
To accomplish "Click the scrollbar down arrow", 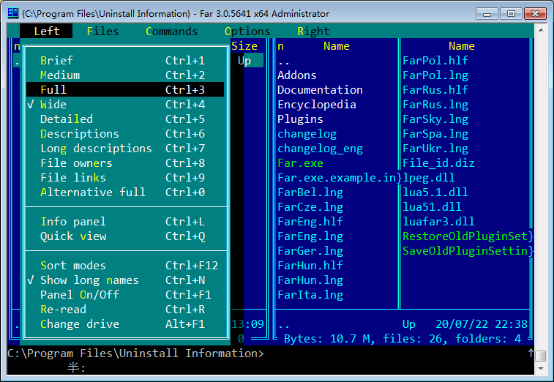I will click(x=541, y=368).
